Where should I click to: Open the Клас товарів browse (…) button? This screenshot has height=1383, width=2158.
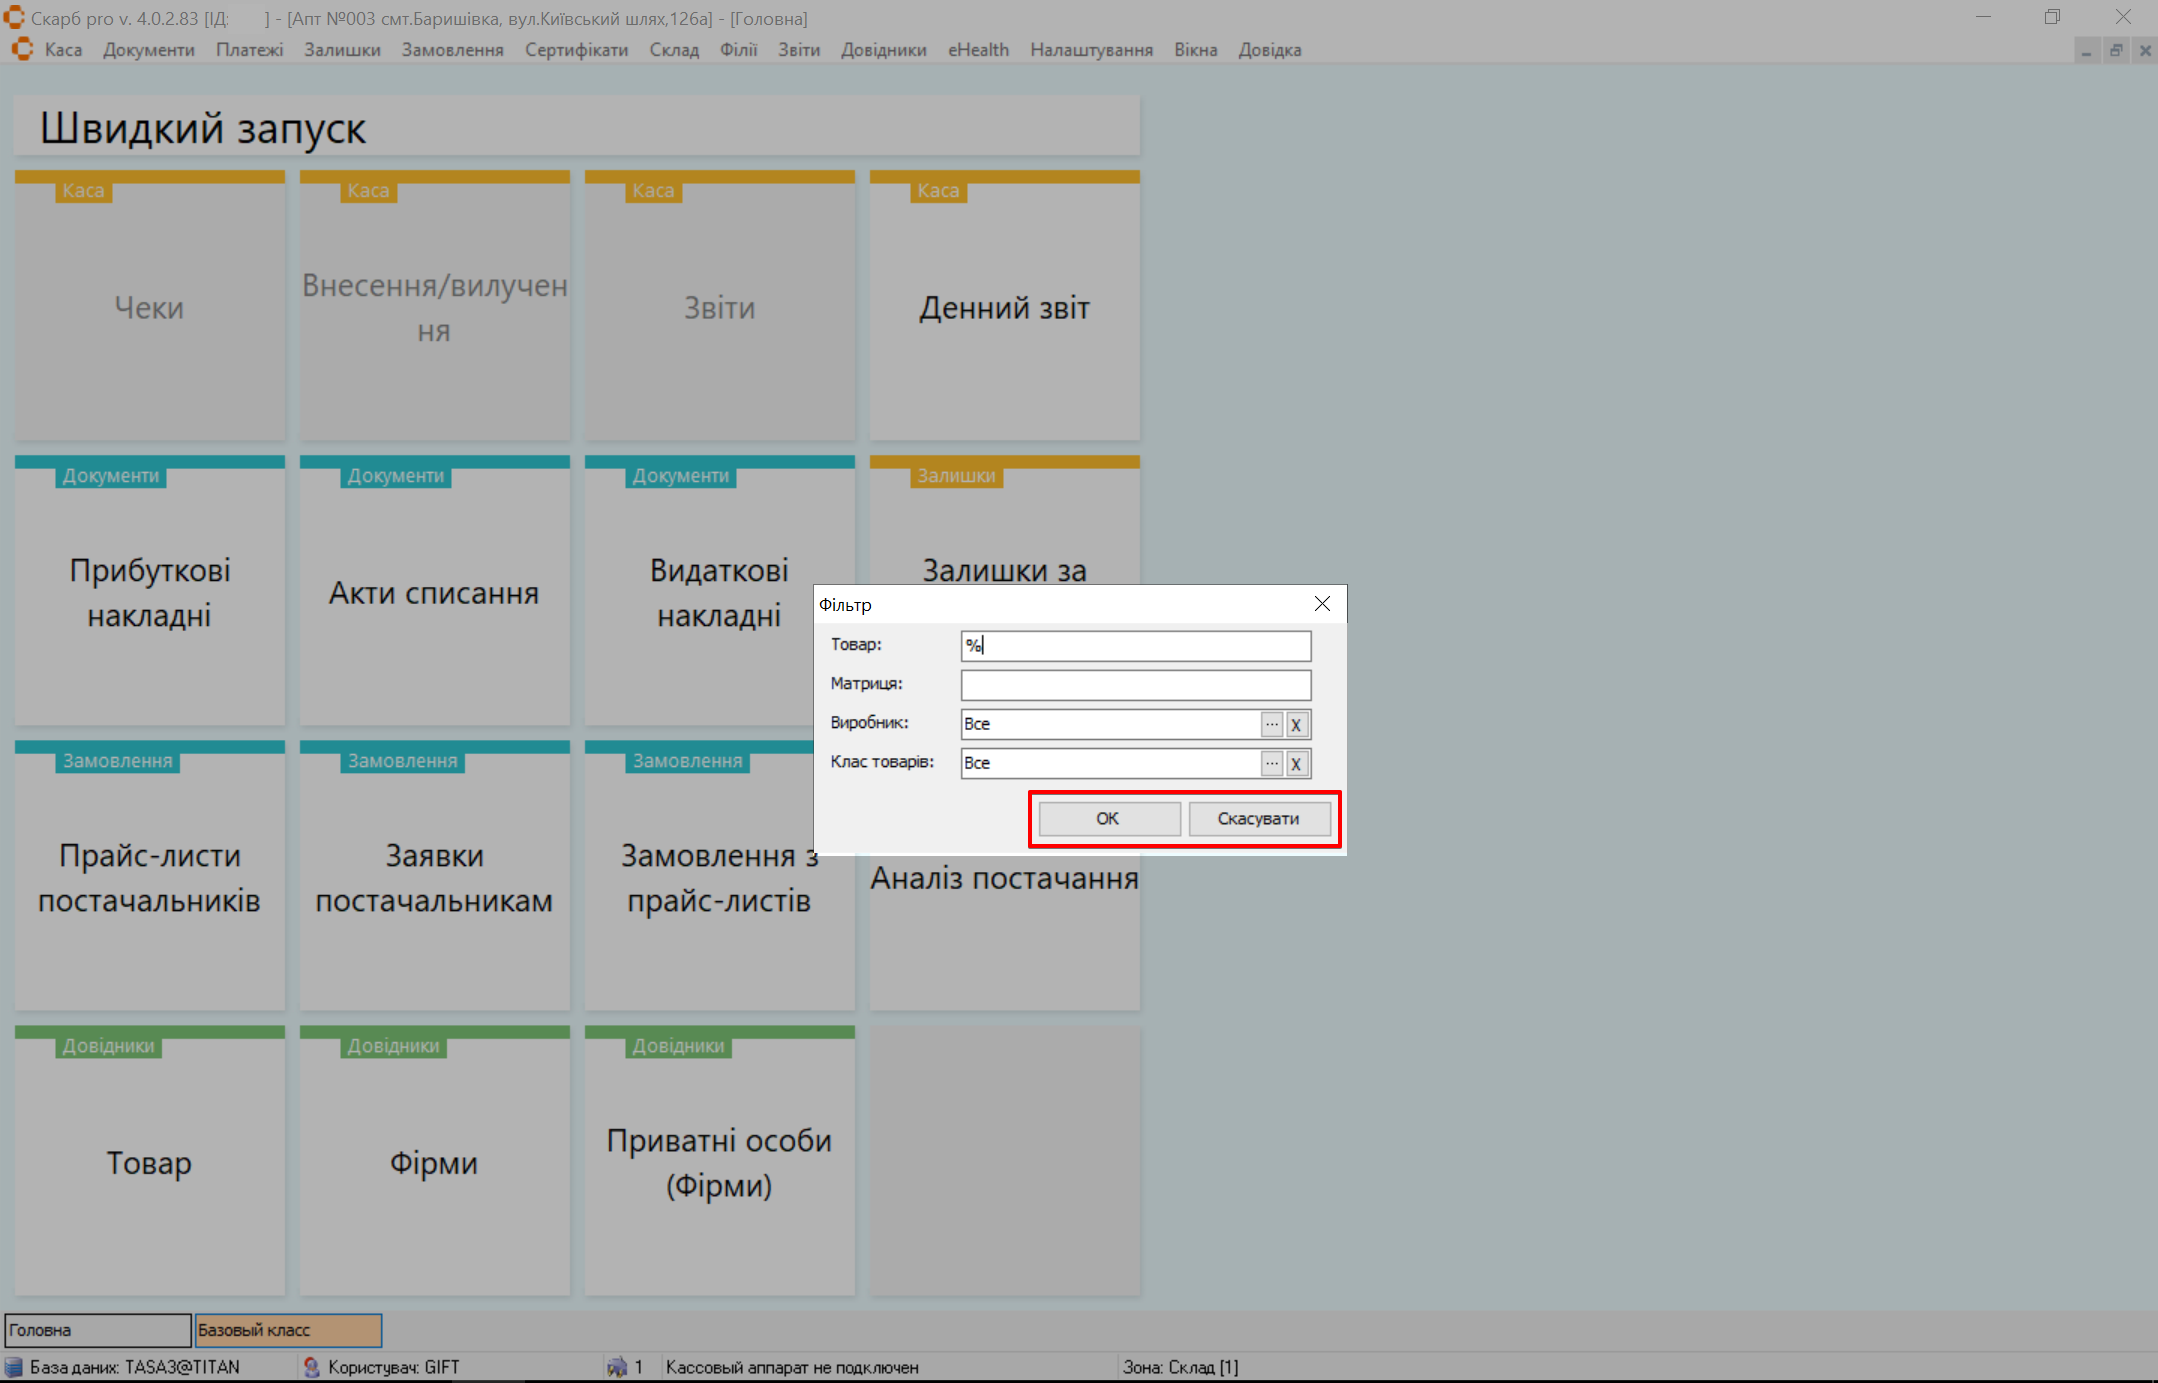coord(1271,763)
